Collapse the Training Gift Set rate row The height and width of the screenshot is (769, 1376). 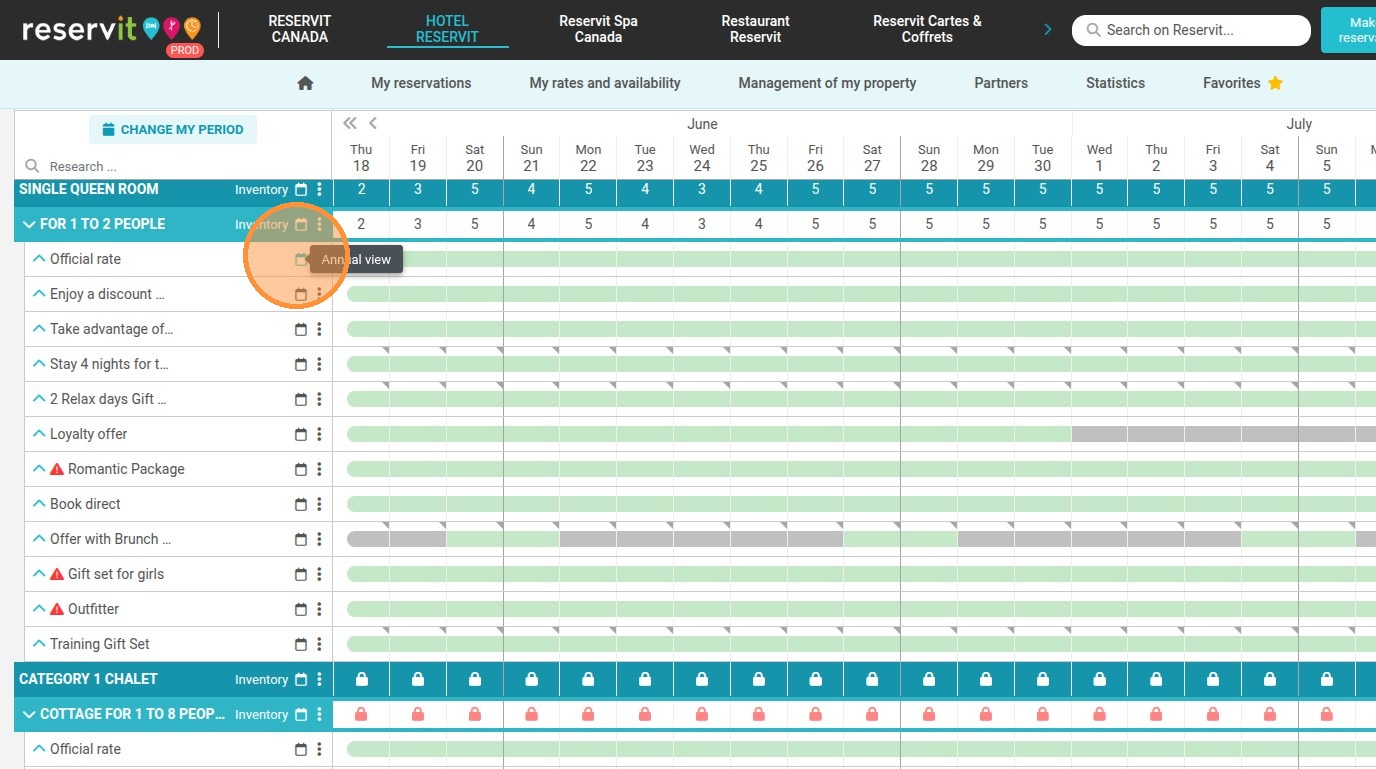tap(39, 644)
